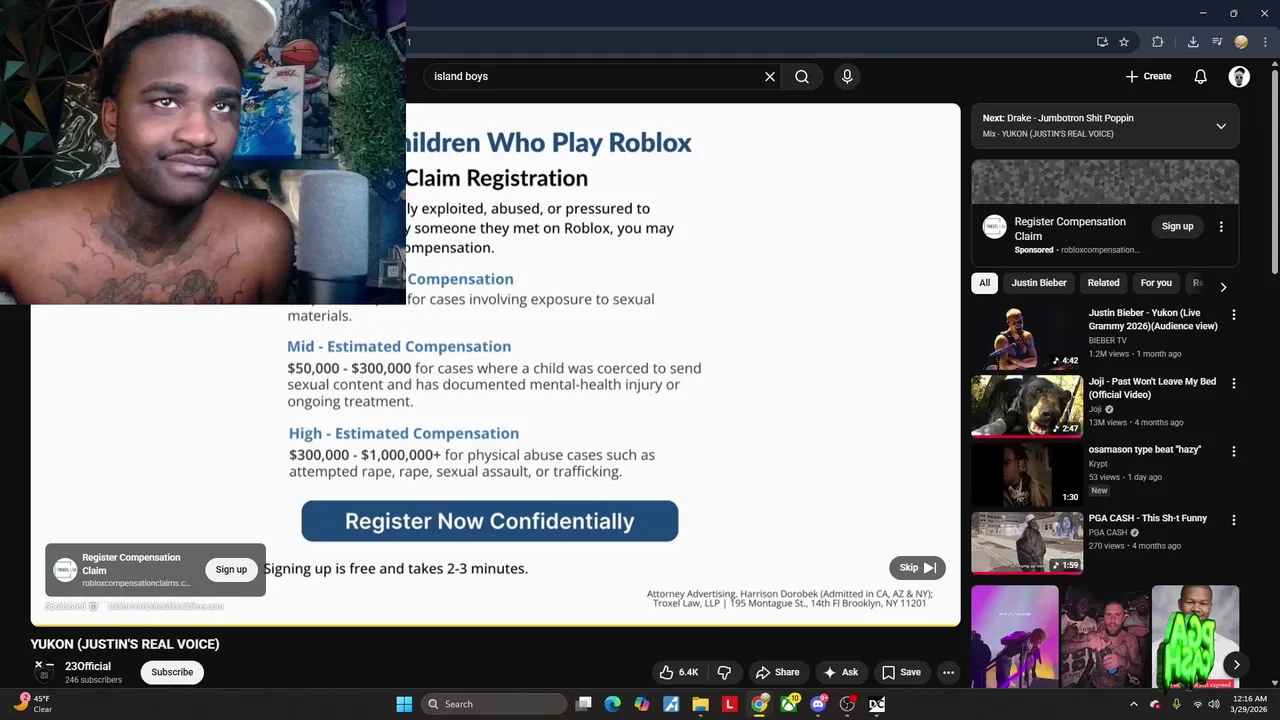This screenshot has height=720, width=1280.
Task: Open Microsoft Edge from taskbar
Action: pos(613,704)
